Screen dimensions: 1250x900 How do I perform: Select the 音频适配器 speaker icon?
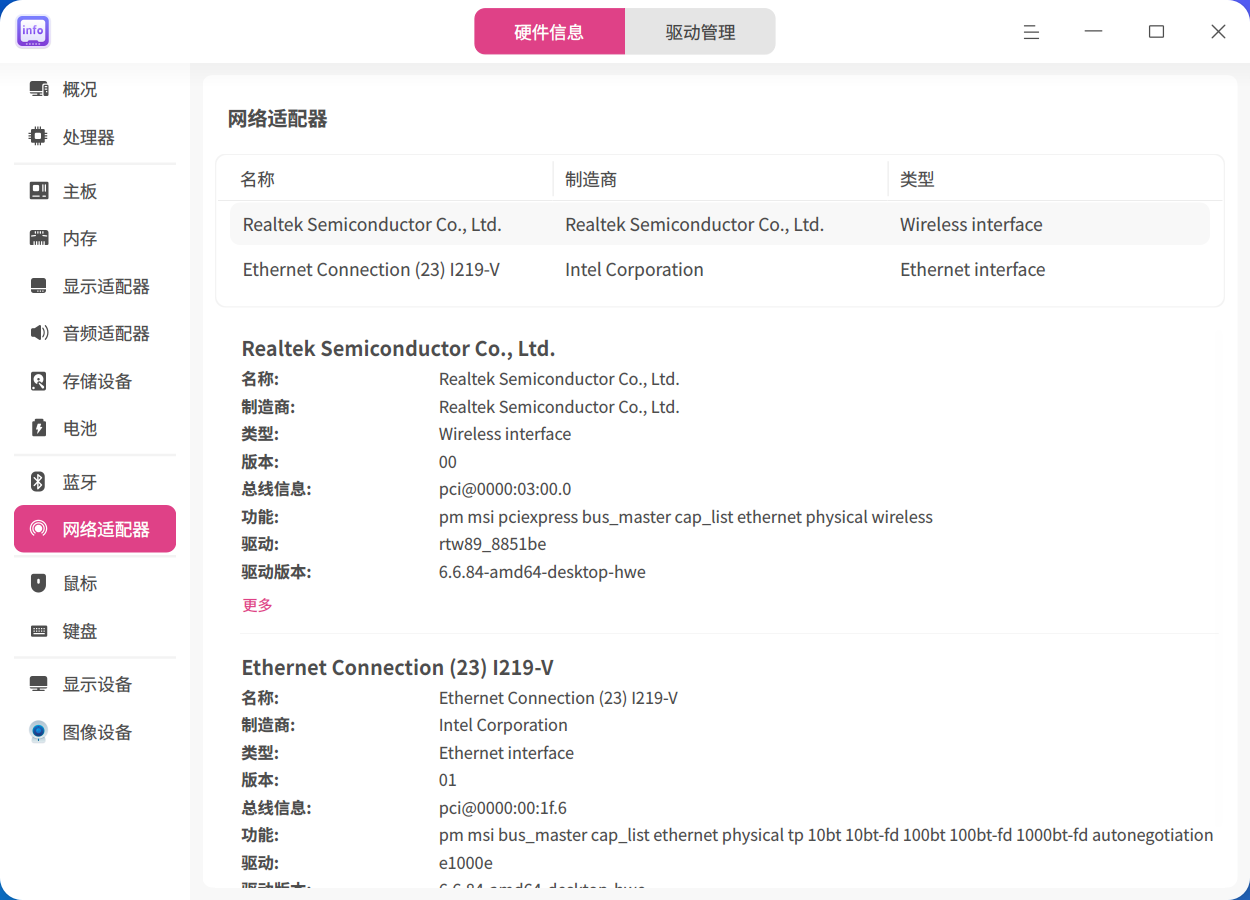coord(39,333)
